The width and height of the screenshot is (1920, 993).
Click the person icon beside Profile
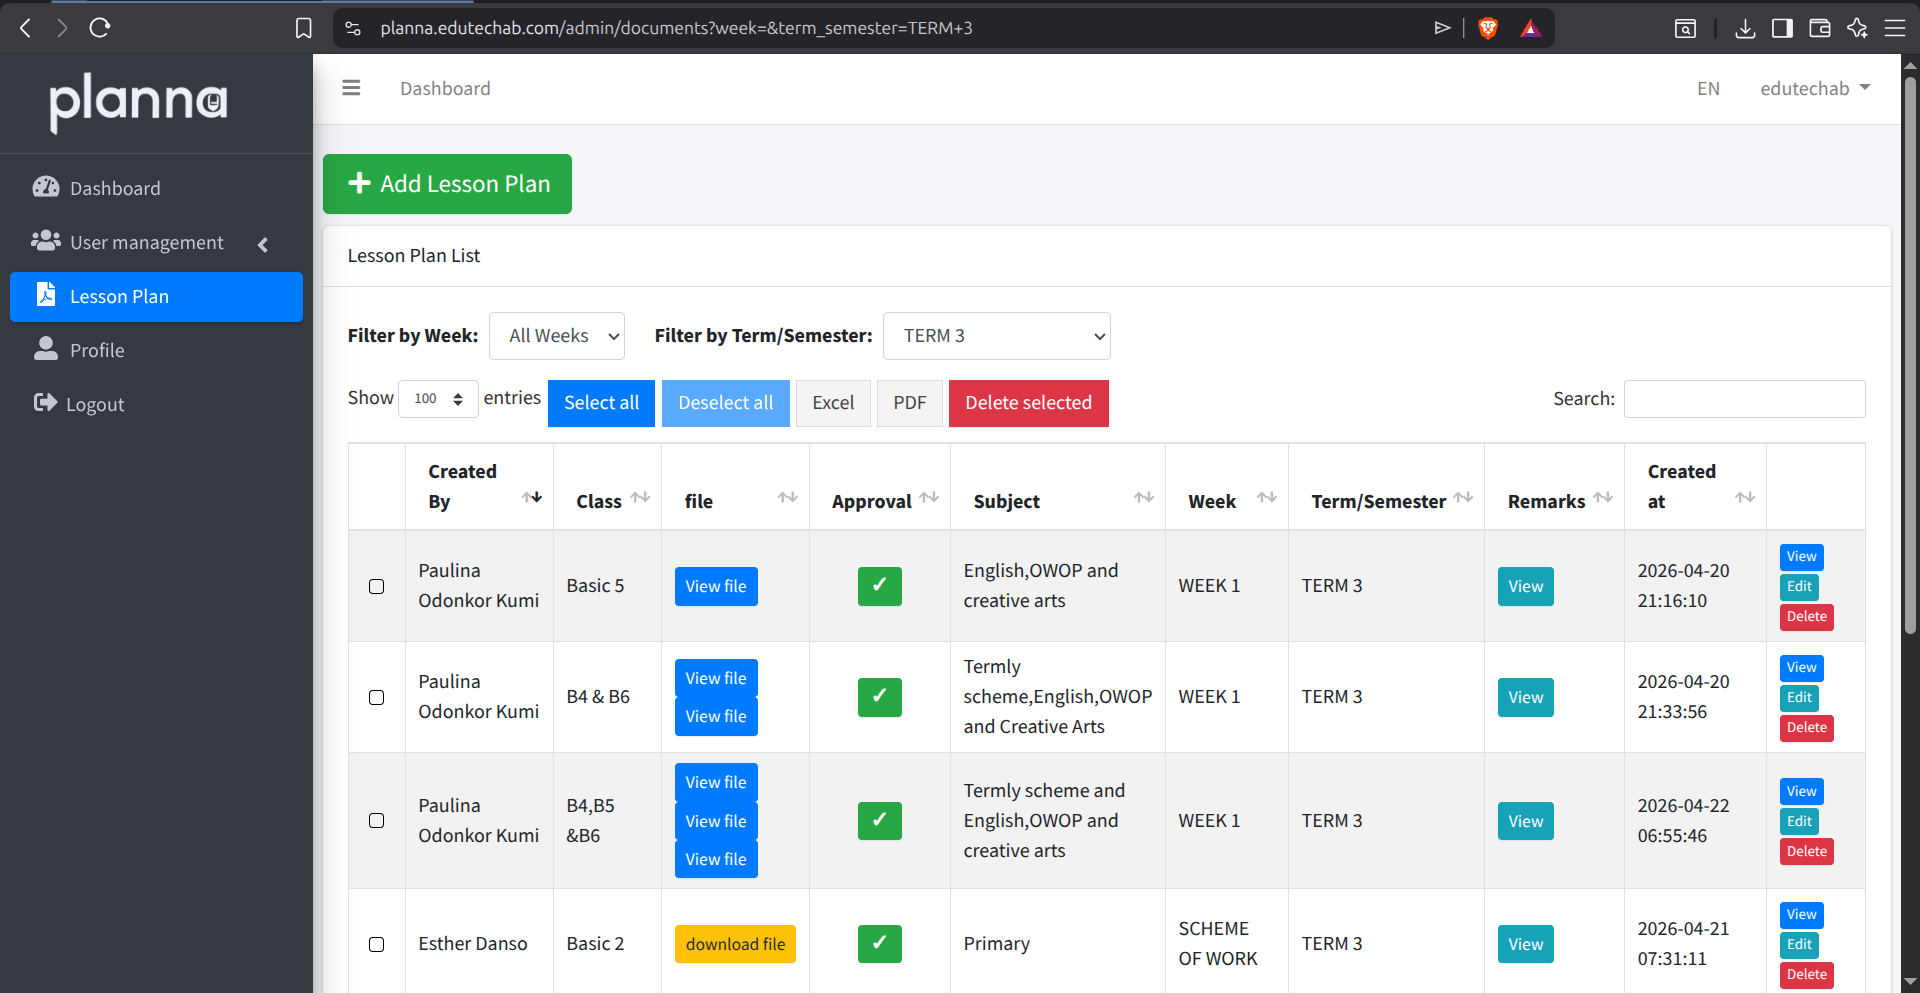46,348
